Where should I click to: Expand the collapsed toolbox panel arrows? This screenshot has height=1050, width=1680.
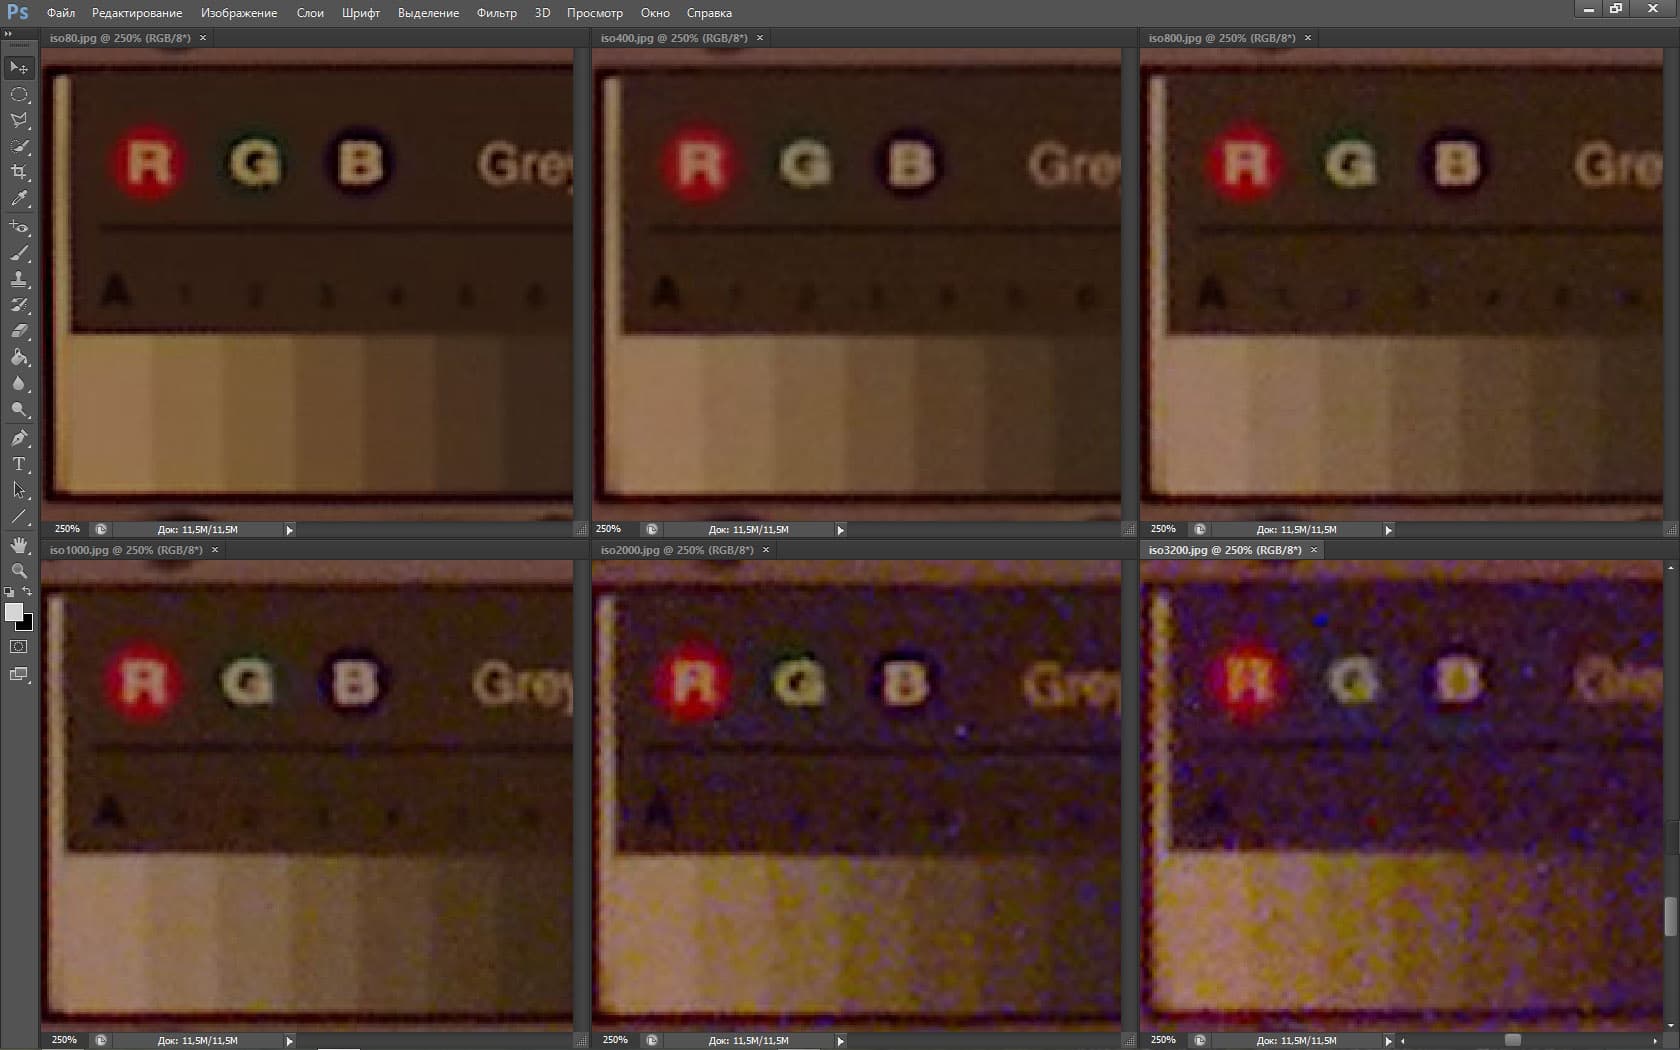click(9, 33)
